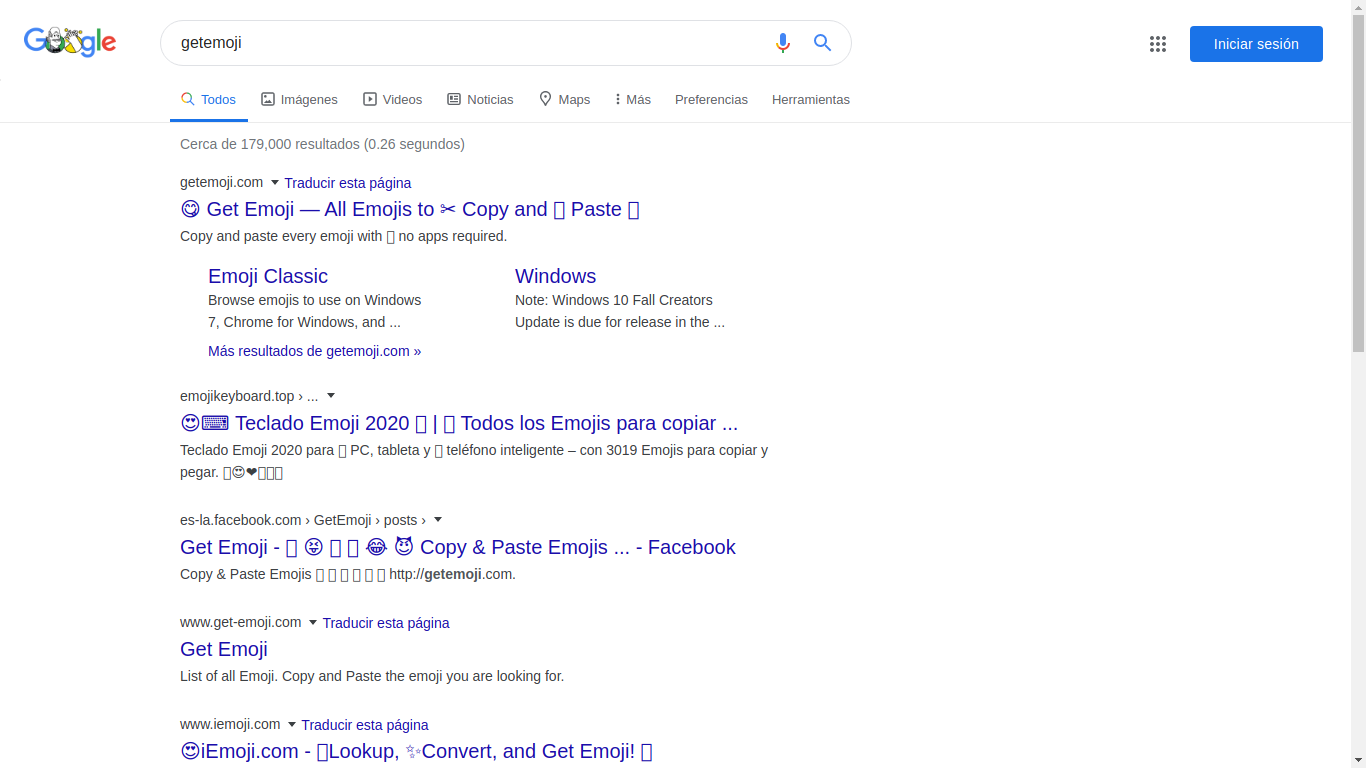Expand dropdown arrow next to emojikeyboard.top
Image resolution: width=1366 pixels, height=768 pixels.
331,396
